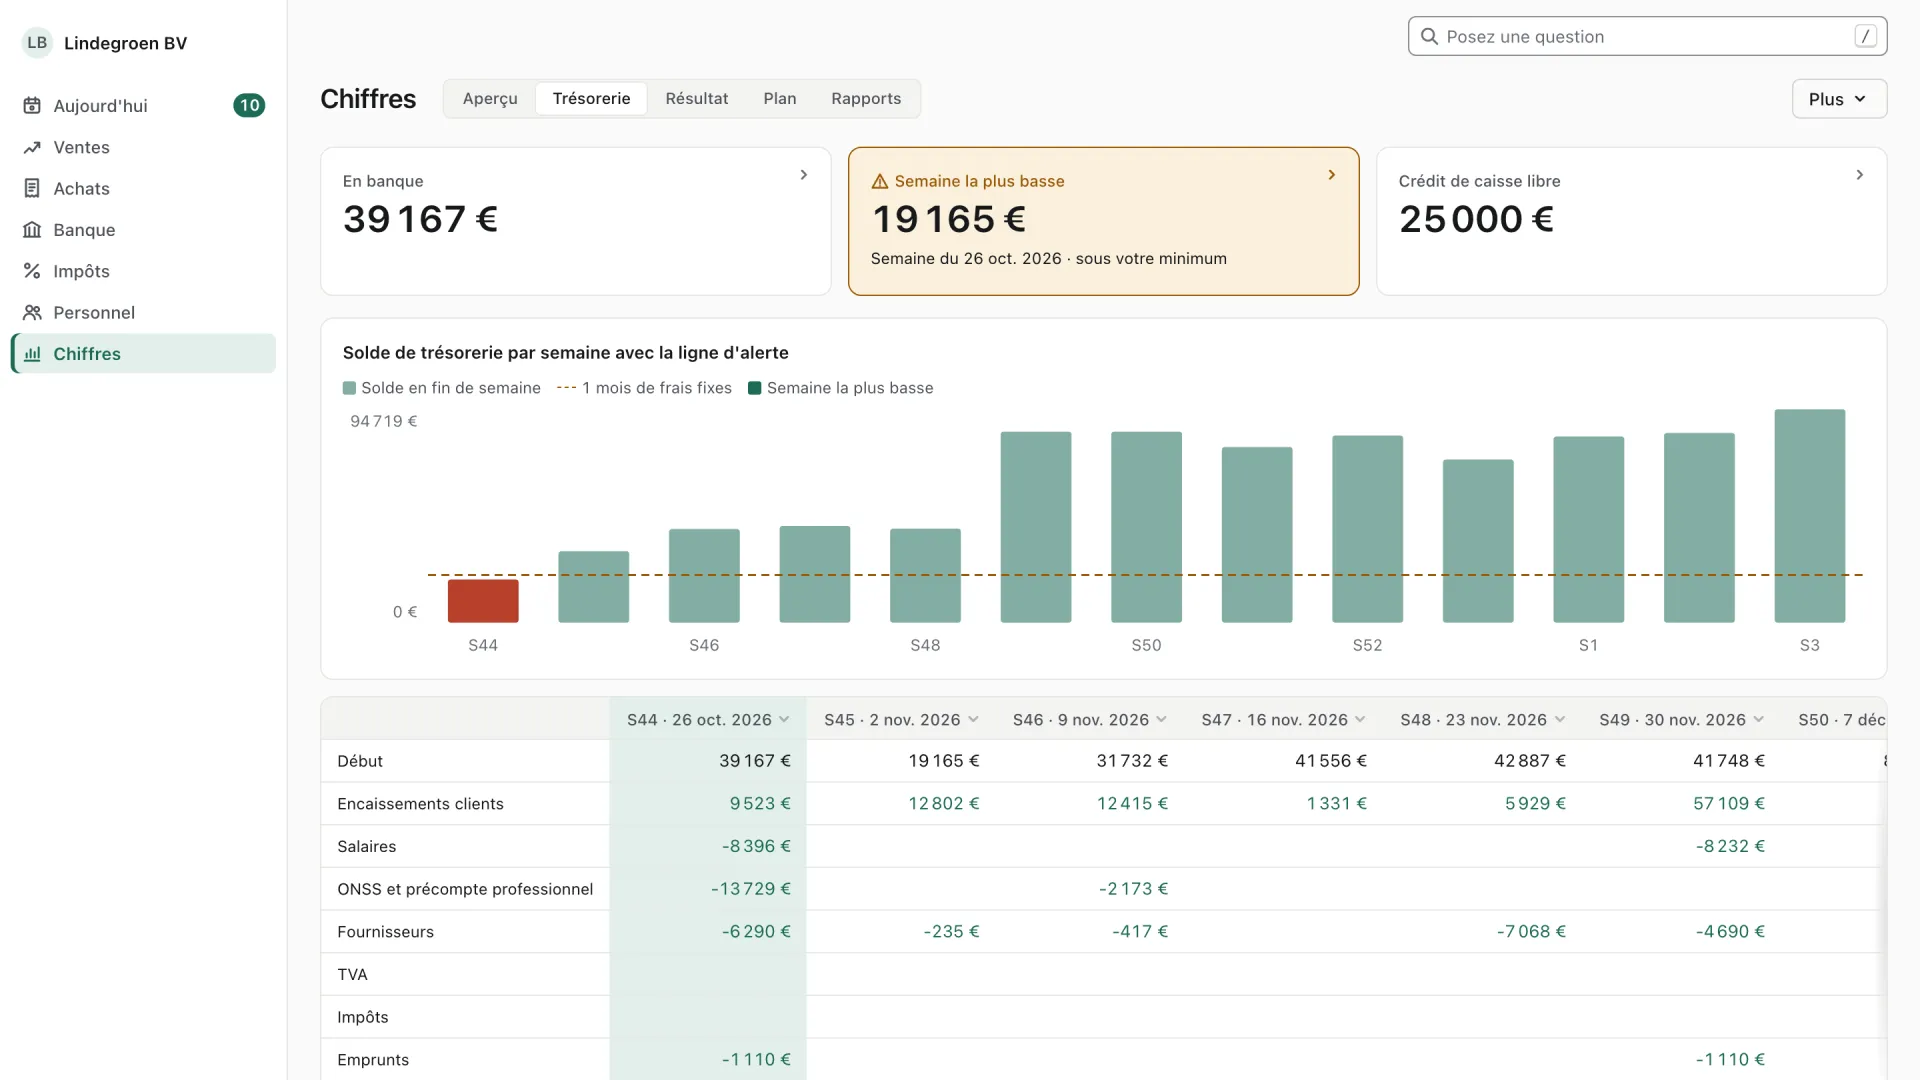Viewport: 1920px width, 1080px height.
Task: Go to Ventes in the sidebar
Action: tap(143, 147)
